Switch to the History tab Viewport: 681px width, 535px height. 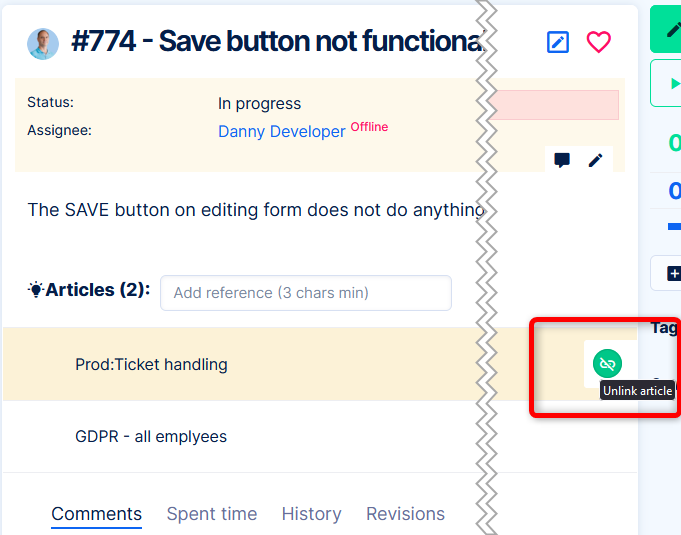311,514
